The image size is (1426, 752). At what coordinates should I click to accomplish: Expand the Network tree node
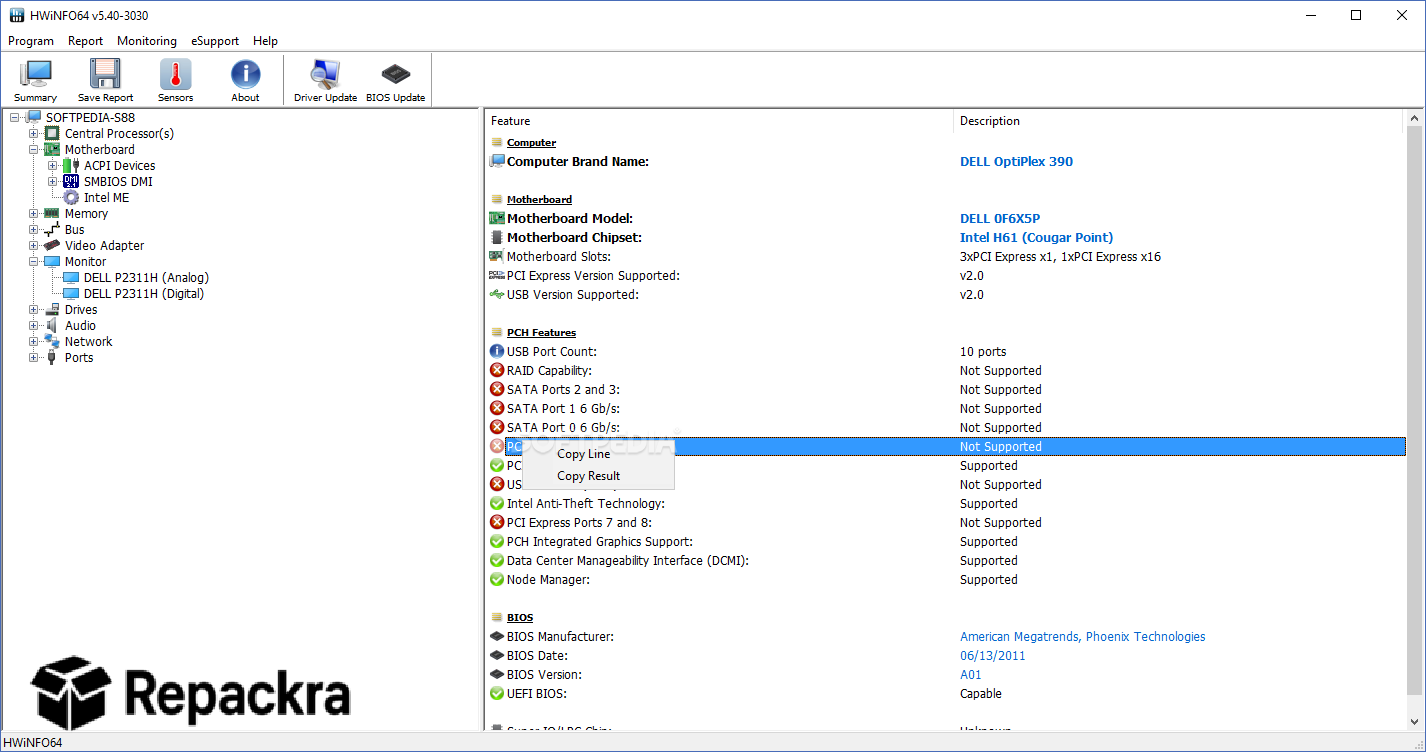[x=34, y=342]
